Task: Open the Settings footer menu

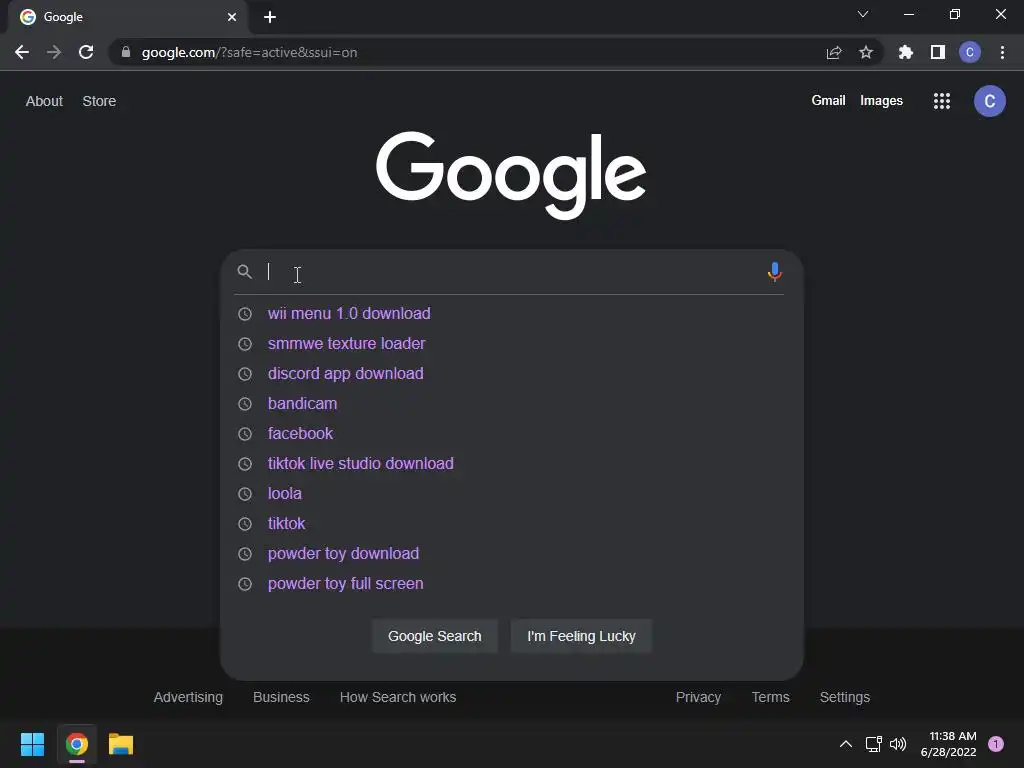Action: click(844, 697)
